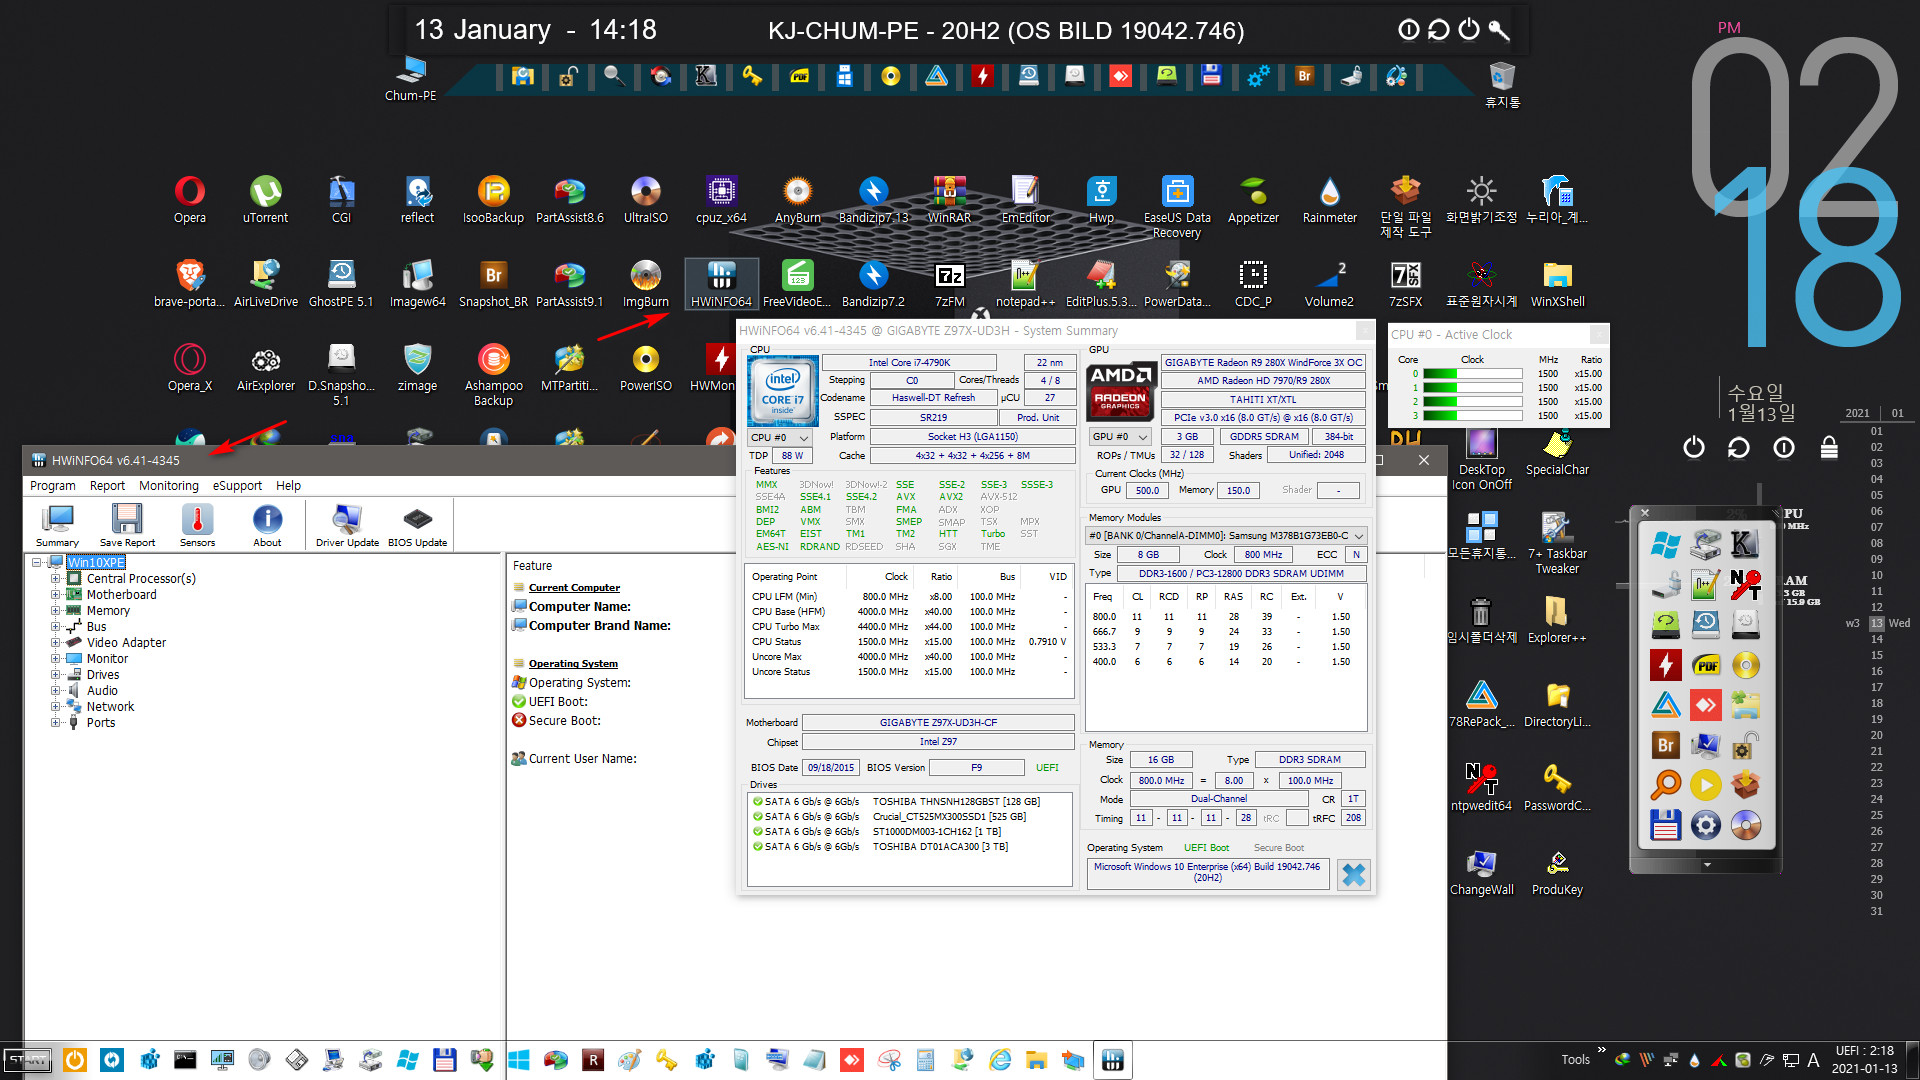Select the Monitor tree item
1920x1080 pixels.
tap(107, 659)
